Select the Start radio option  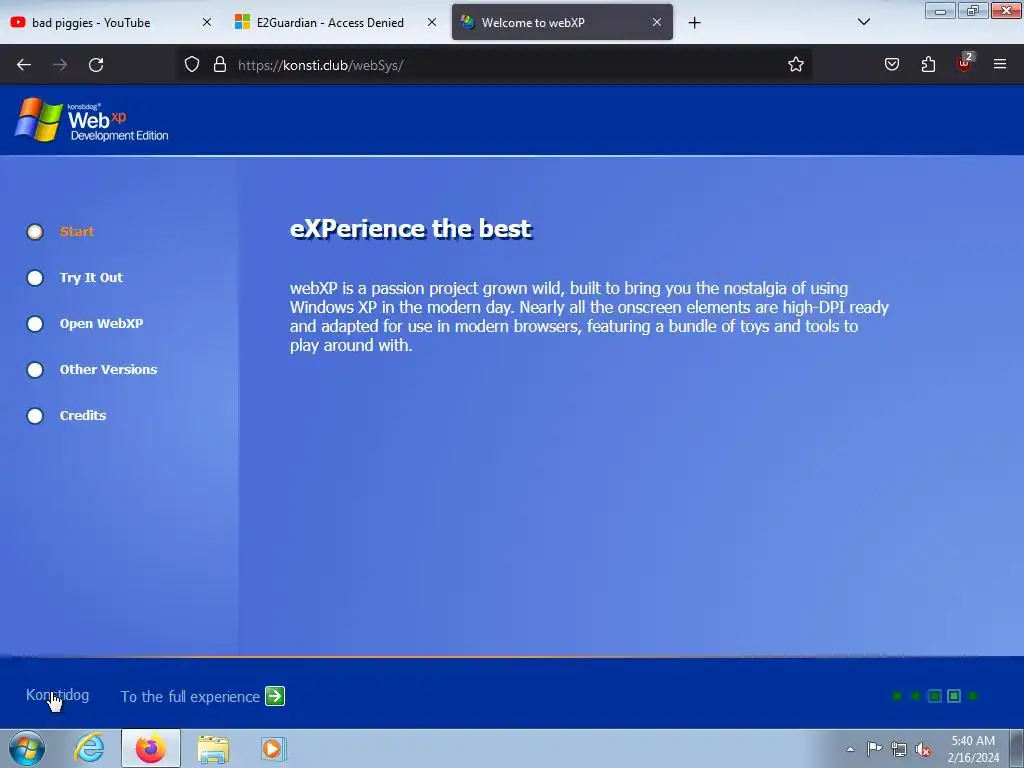coord(35,232)
